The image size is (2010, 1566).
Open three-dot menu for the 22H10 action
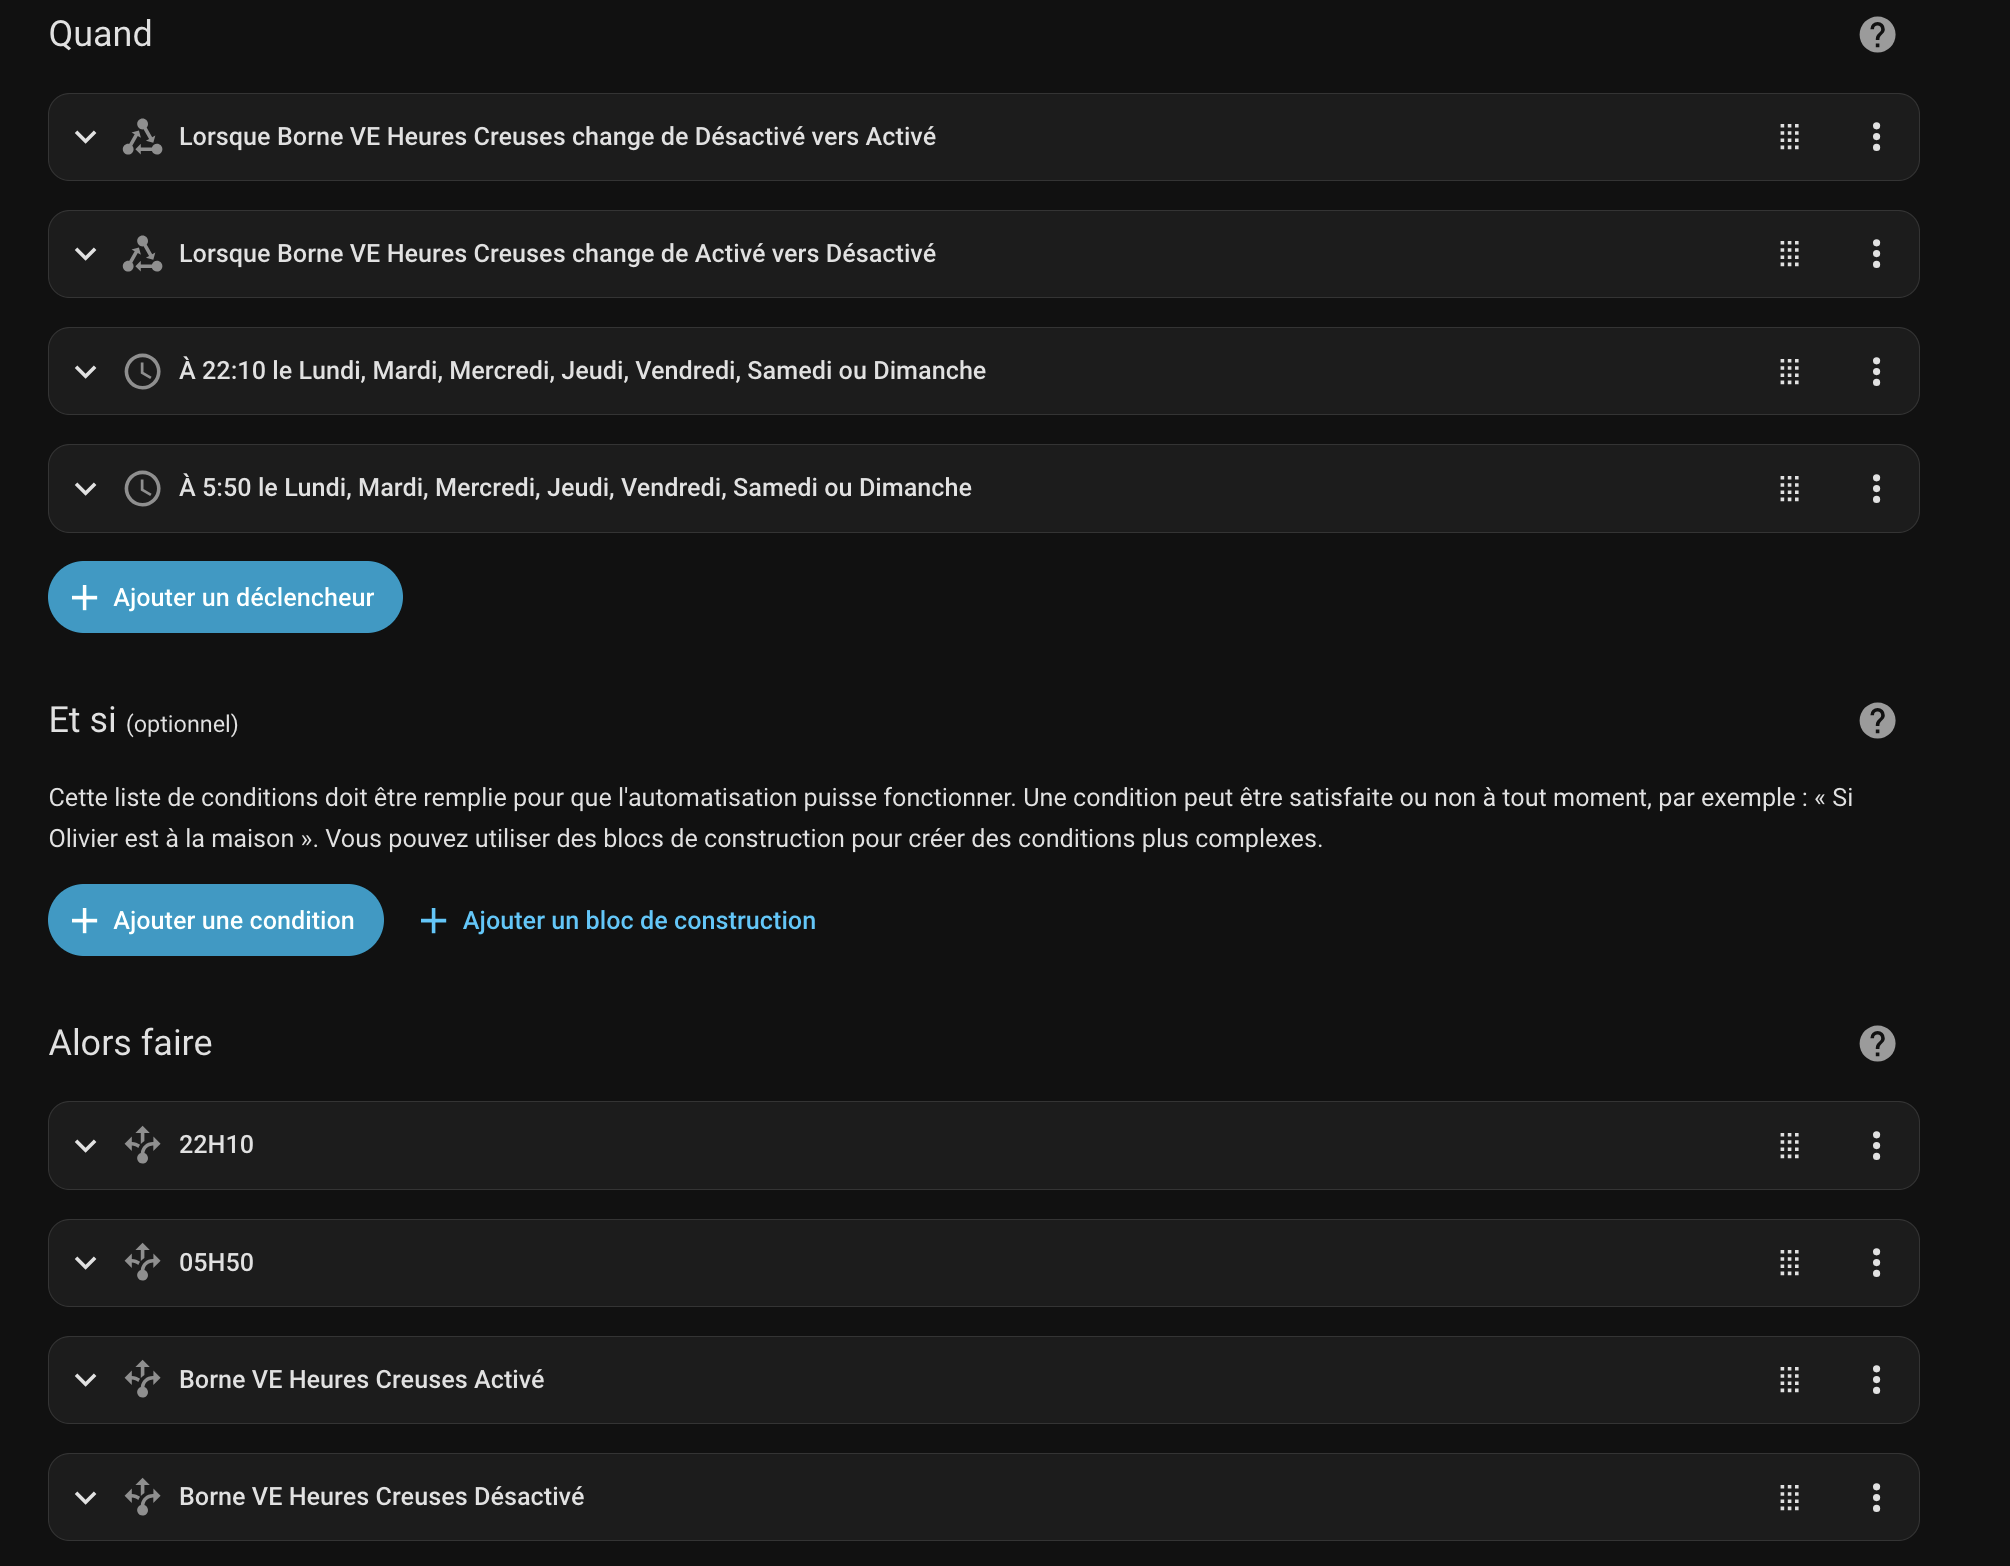click(1876, 1146)
